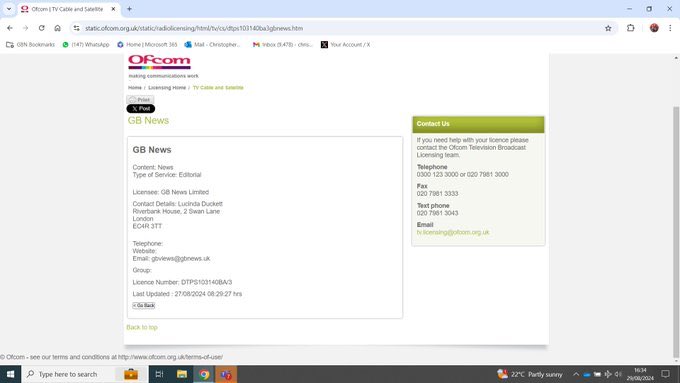The width and height of the screenshot is (680, 383).
Task: Open the Chrome profile avatar
Action: coord(654,28)
